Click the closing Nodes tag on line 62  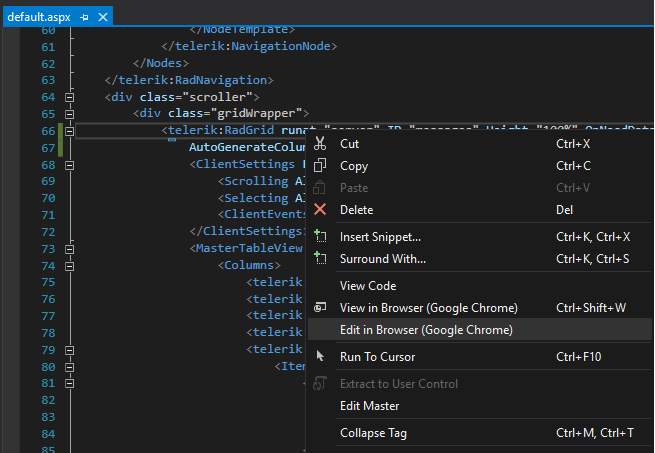click(161, 63)
